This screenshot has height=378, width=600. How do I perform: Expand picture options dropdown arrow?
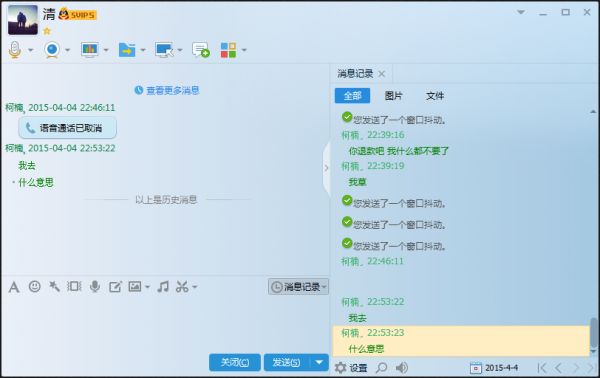[147, 287]
